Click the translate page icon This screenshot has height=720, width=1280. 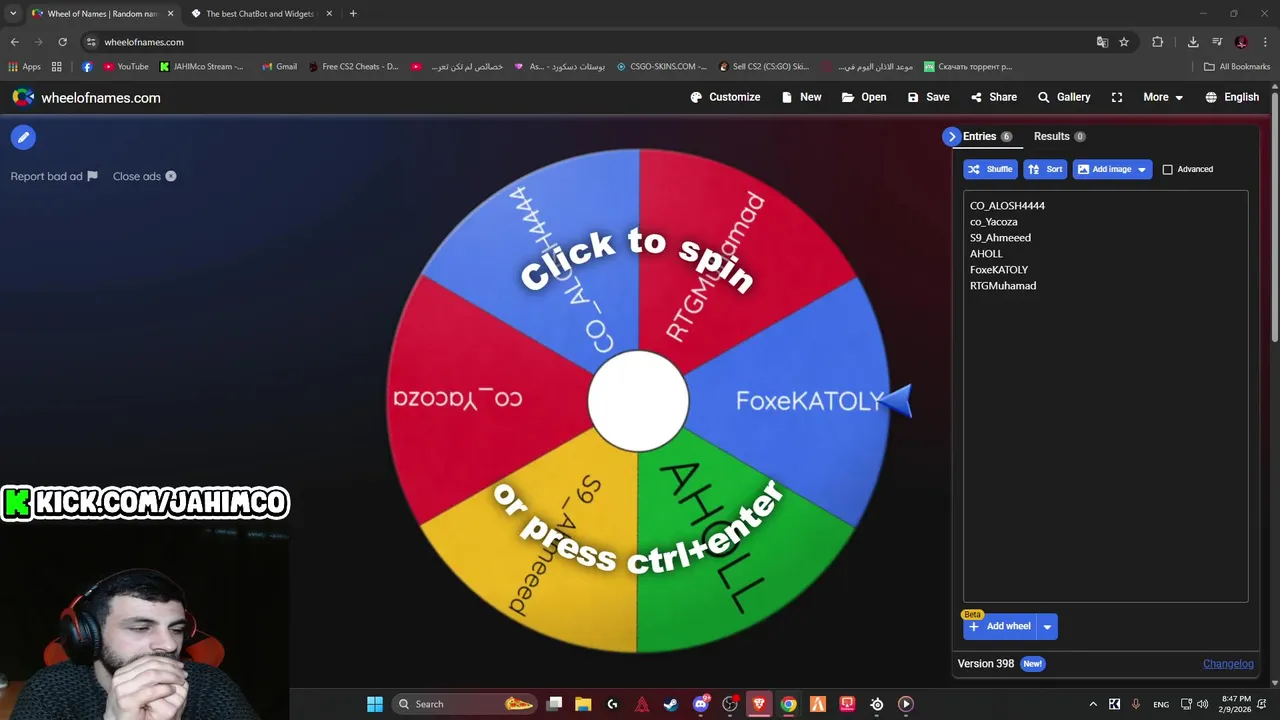[1102, 42]
